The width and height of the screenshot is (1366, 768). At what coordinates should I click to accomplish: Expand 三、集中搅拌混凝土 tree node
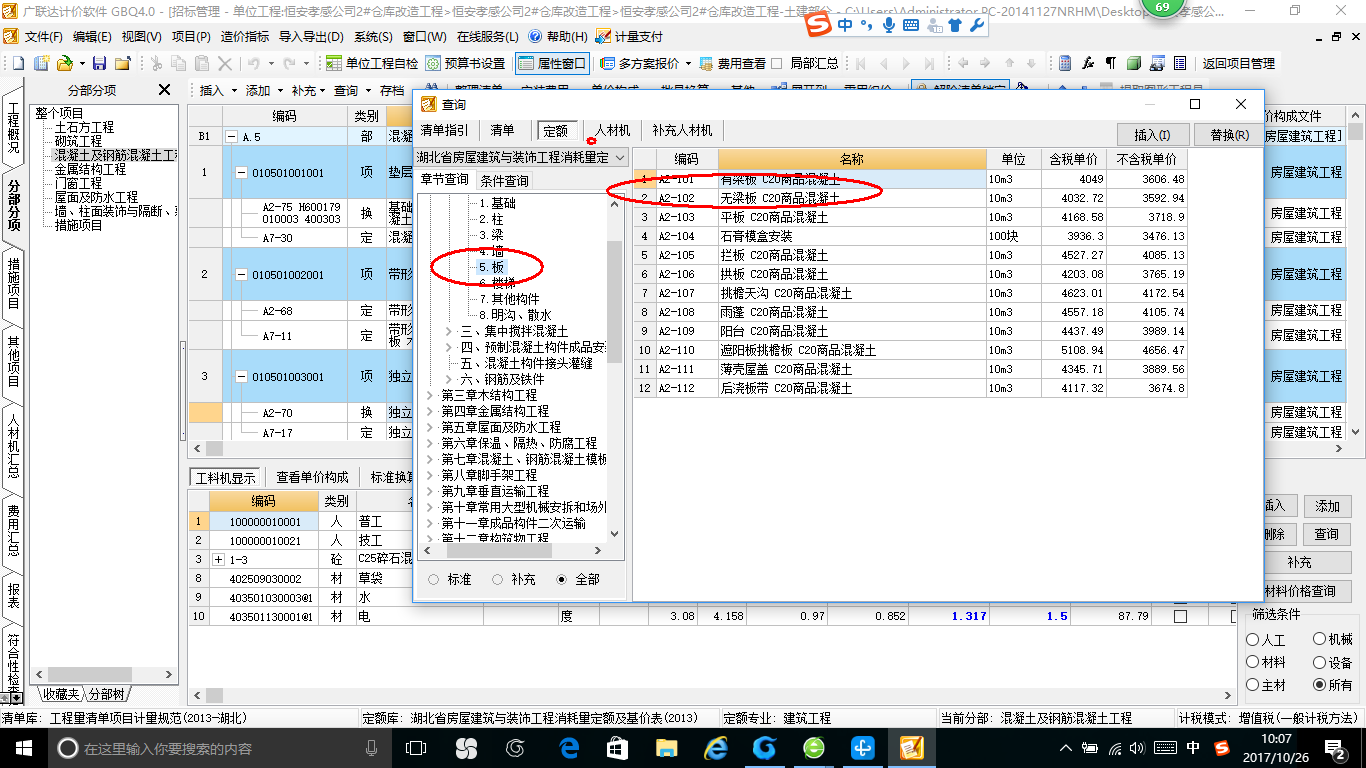[x=448, y=331]
